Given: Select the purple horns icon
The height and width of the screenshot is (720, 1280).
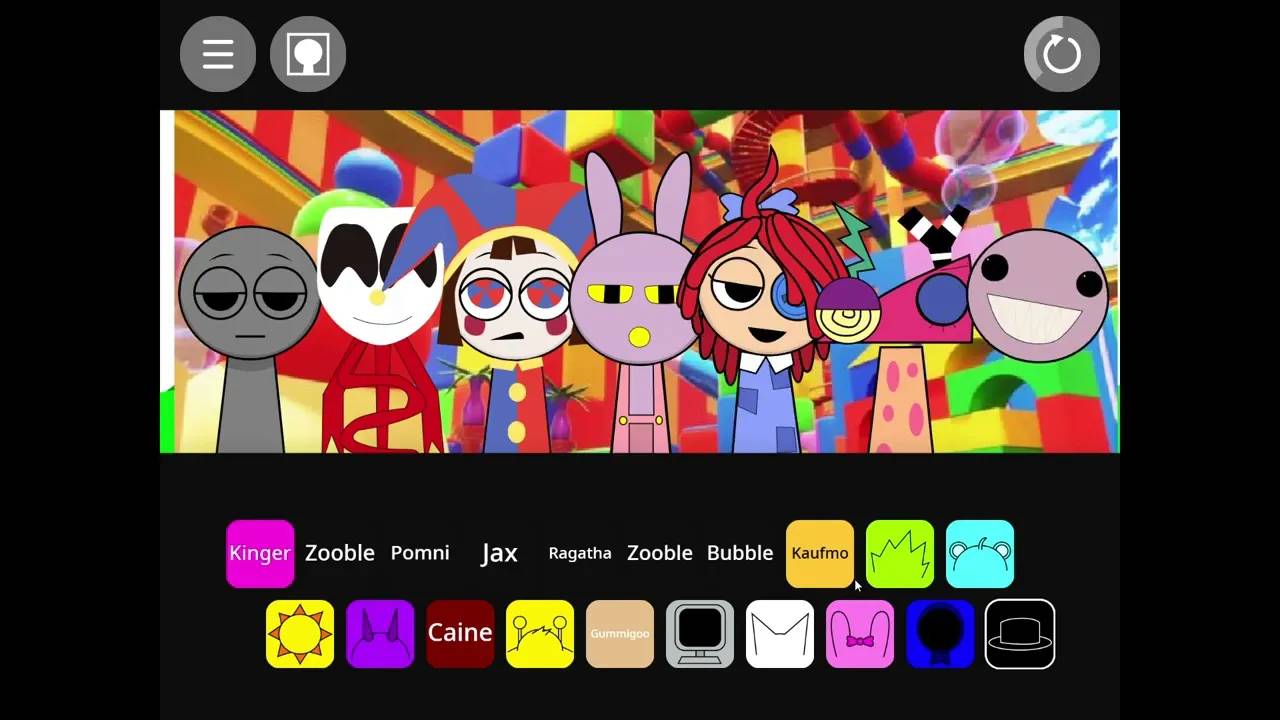Looking at the screenshot, I should [380, 633].
